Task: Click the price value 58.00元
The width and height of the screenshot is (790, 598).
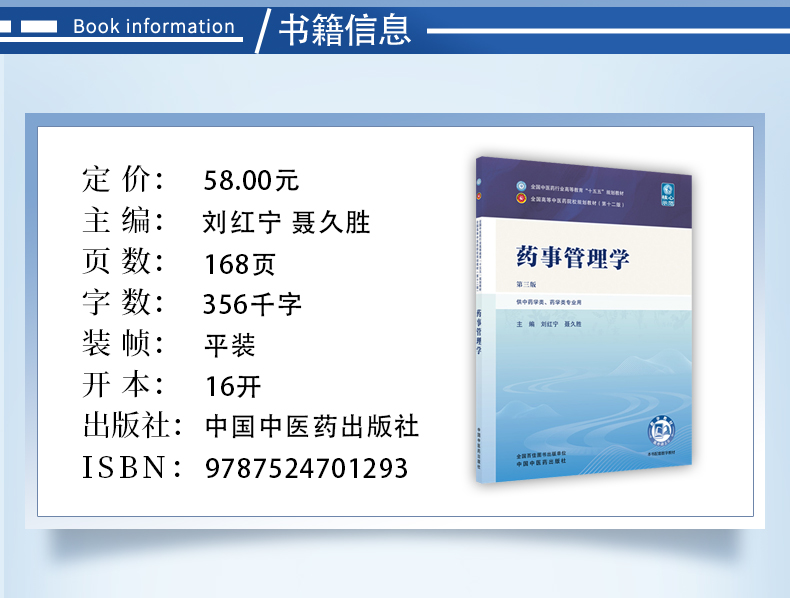Action: 251,180
